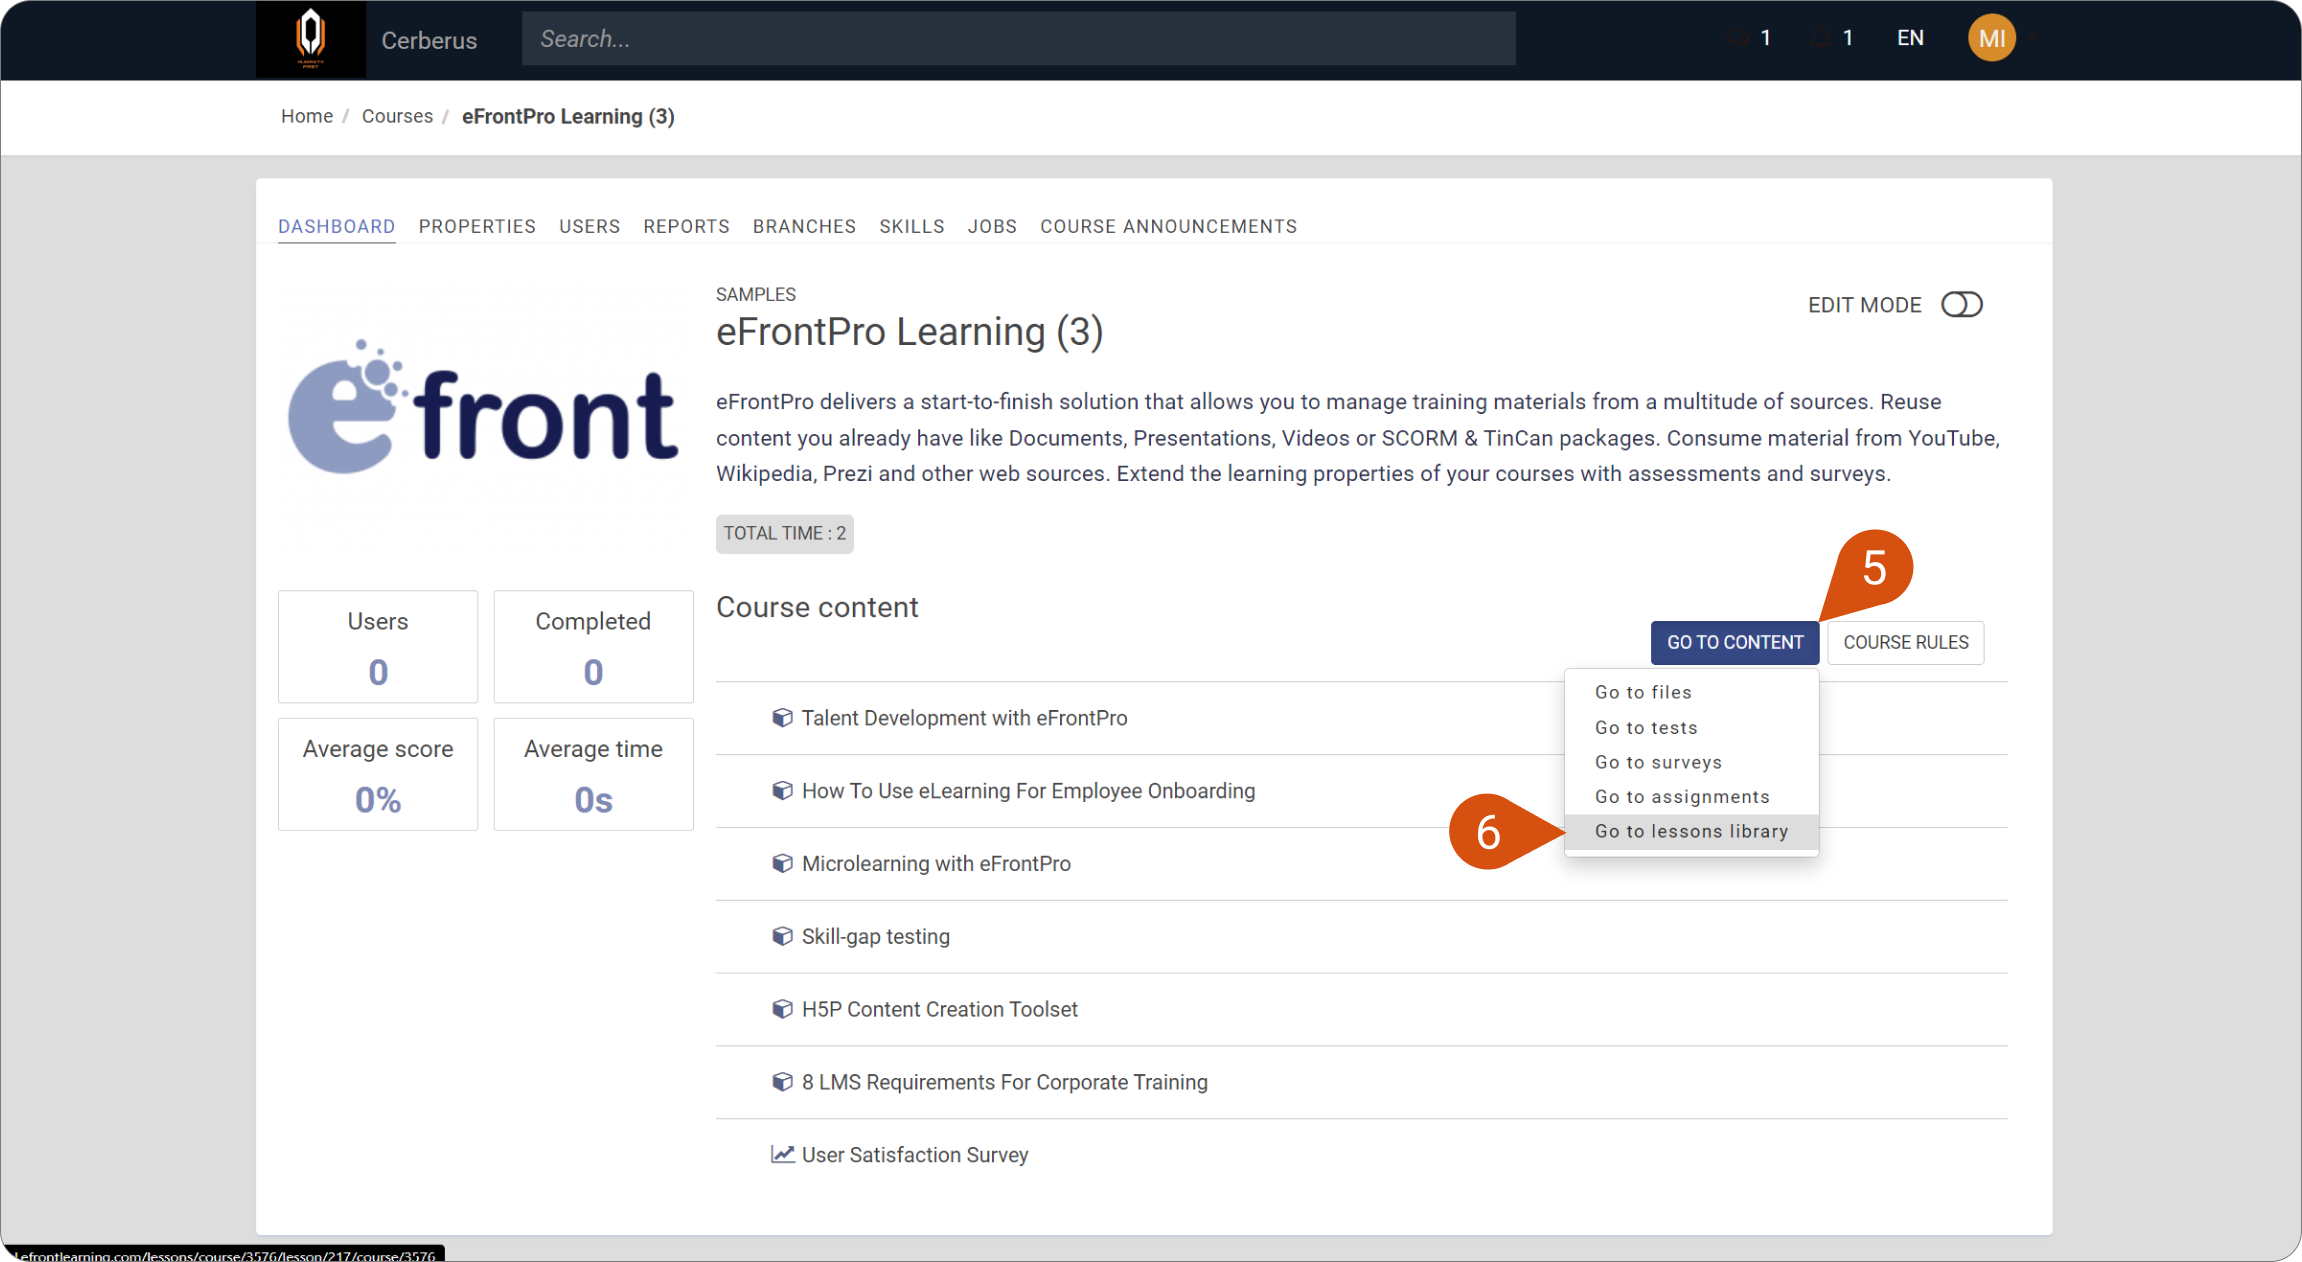2302x1262 pixels.
Task: Switch to the Jobs tab
Action: 992,226
